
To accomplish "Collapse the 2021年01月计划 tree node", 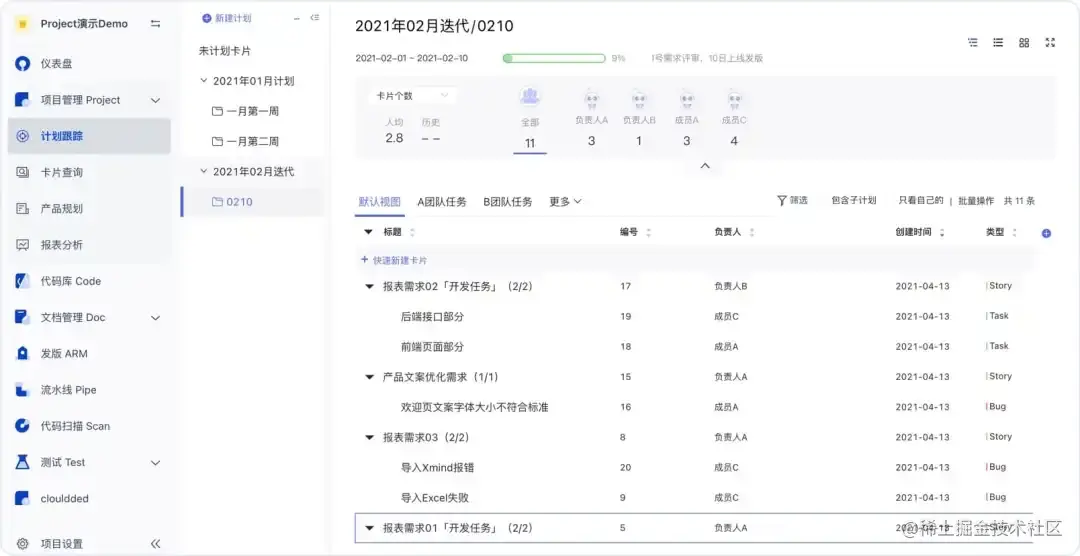I will pyautogui.click(x=203, y=81).
